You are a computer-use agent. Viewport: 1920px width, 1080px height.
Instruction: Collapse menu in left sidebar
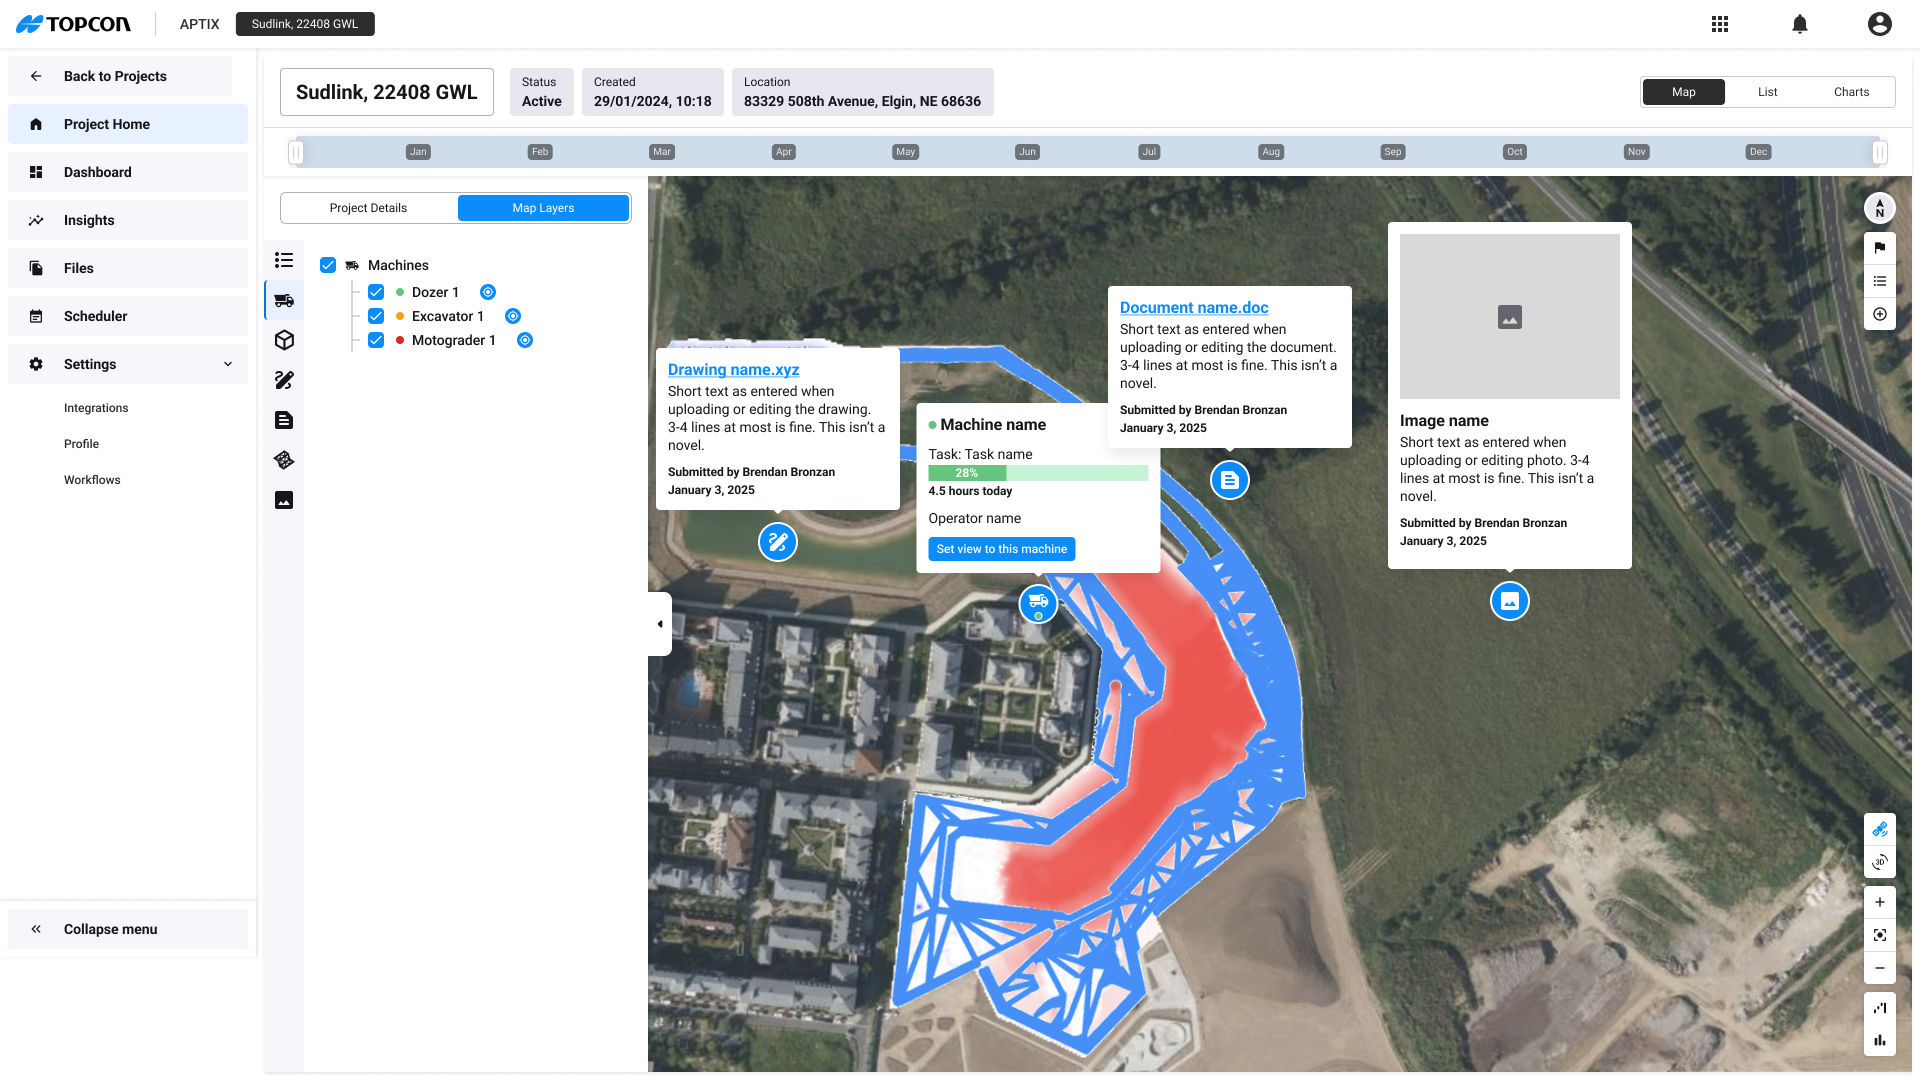click(x=110, y=929)
